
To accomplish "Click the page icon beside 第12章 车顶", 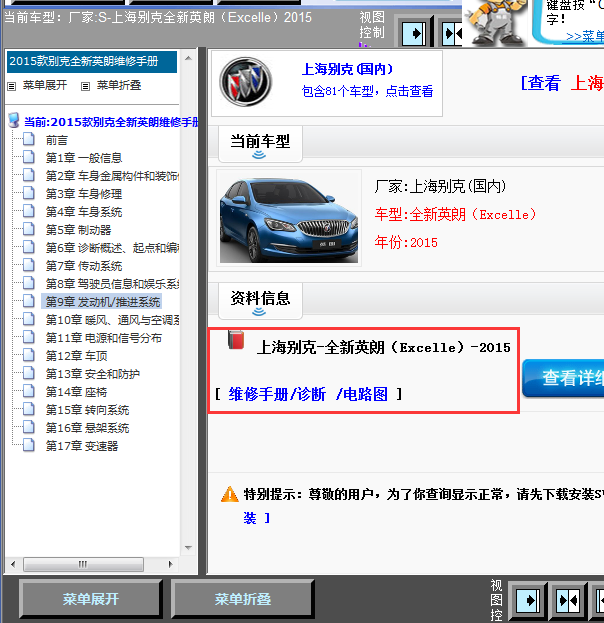I will coord(29,355).
